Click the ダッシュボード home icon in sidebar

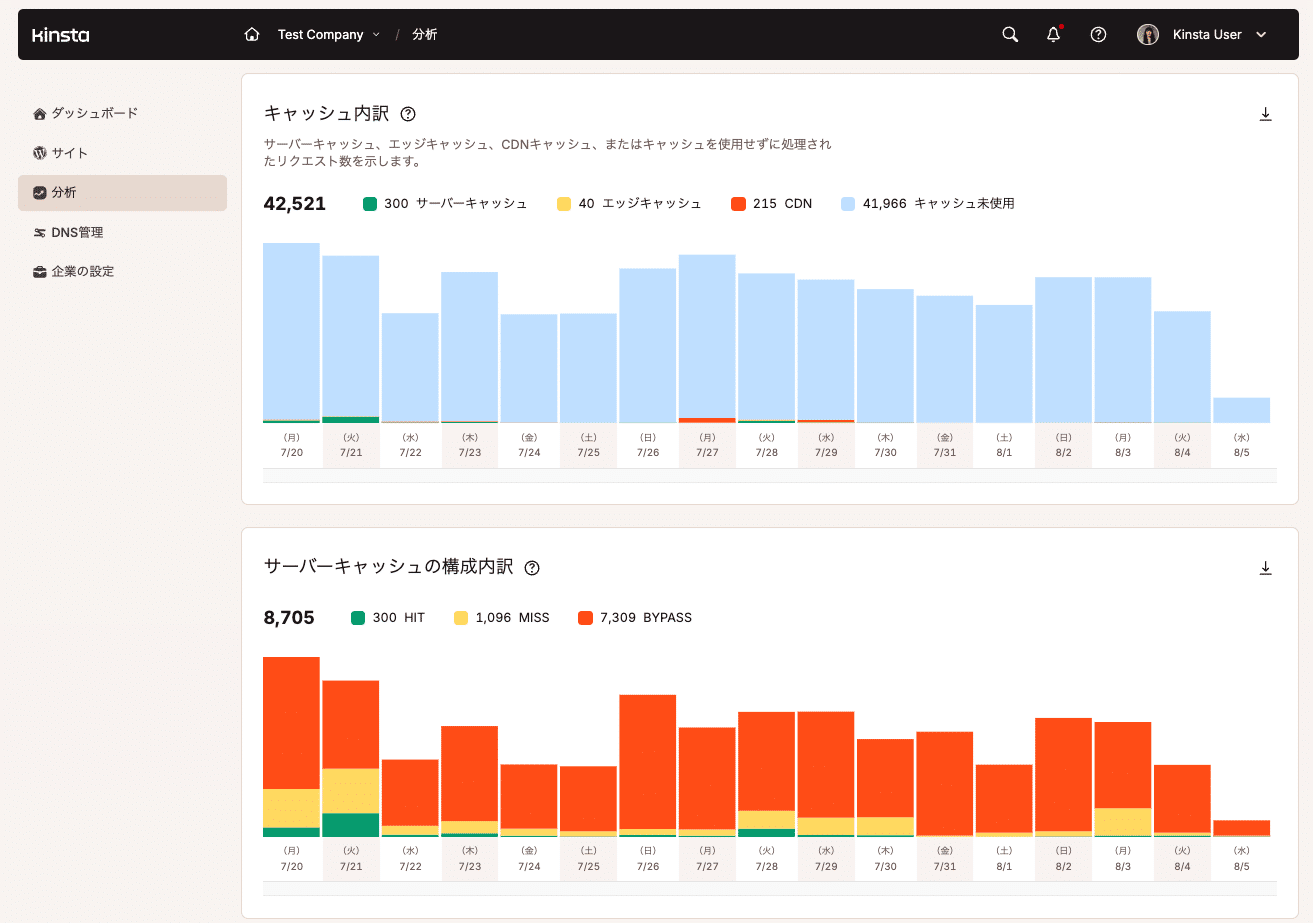point(40,113)
